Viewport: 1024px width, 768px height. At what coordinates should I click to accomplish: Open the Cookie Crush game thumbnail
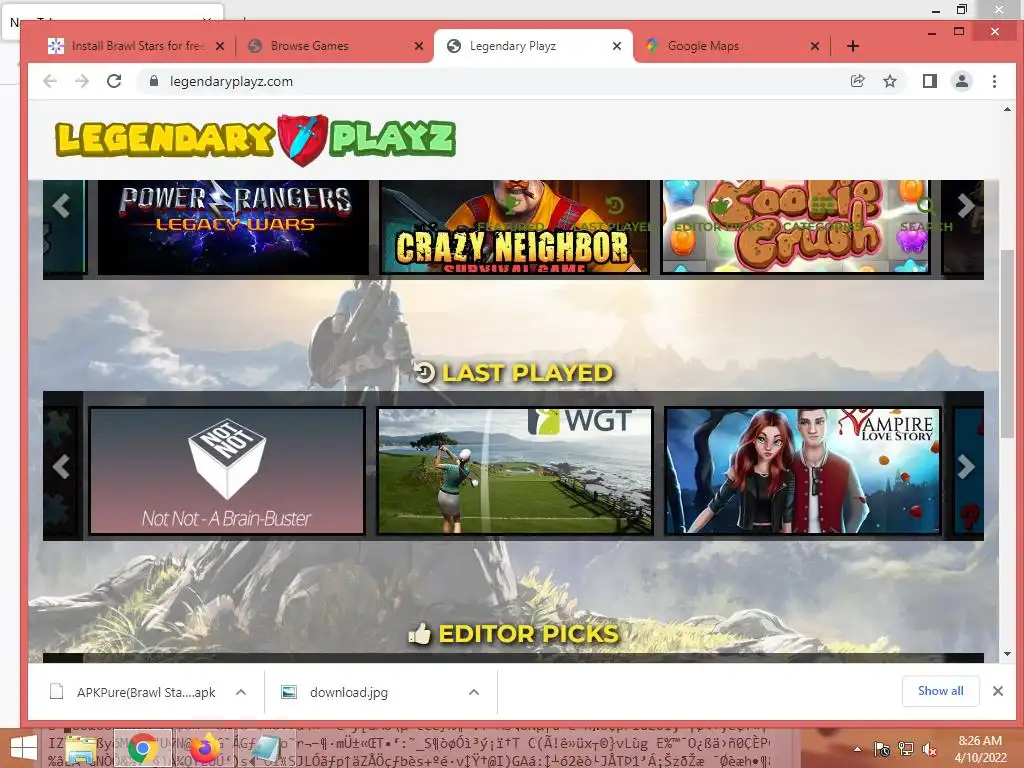point(795,227)
